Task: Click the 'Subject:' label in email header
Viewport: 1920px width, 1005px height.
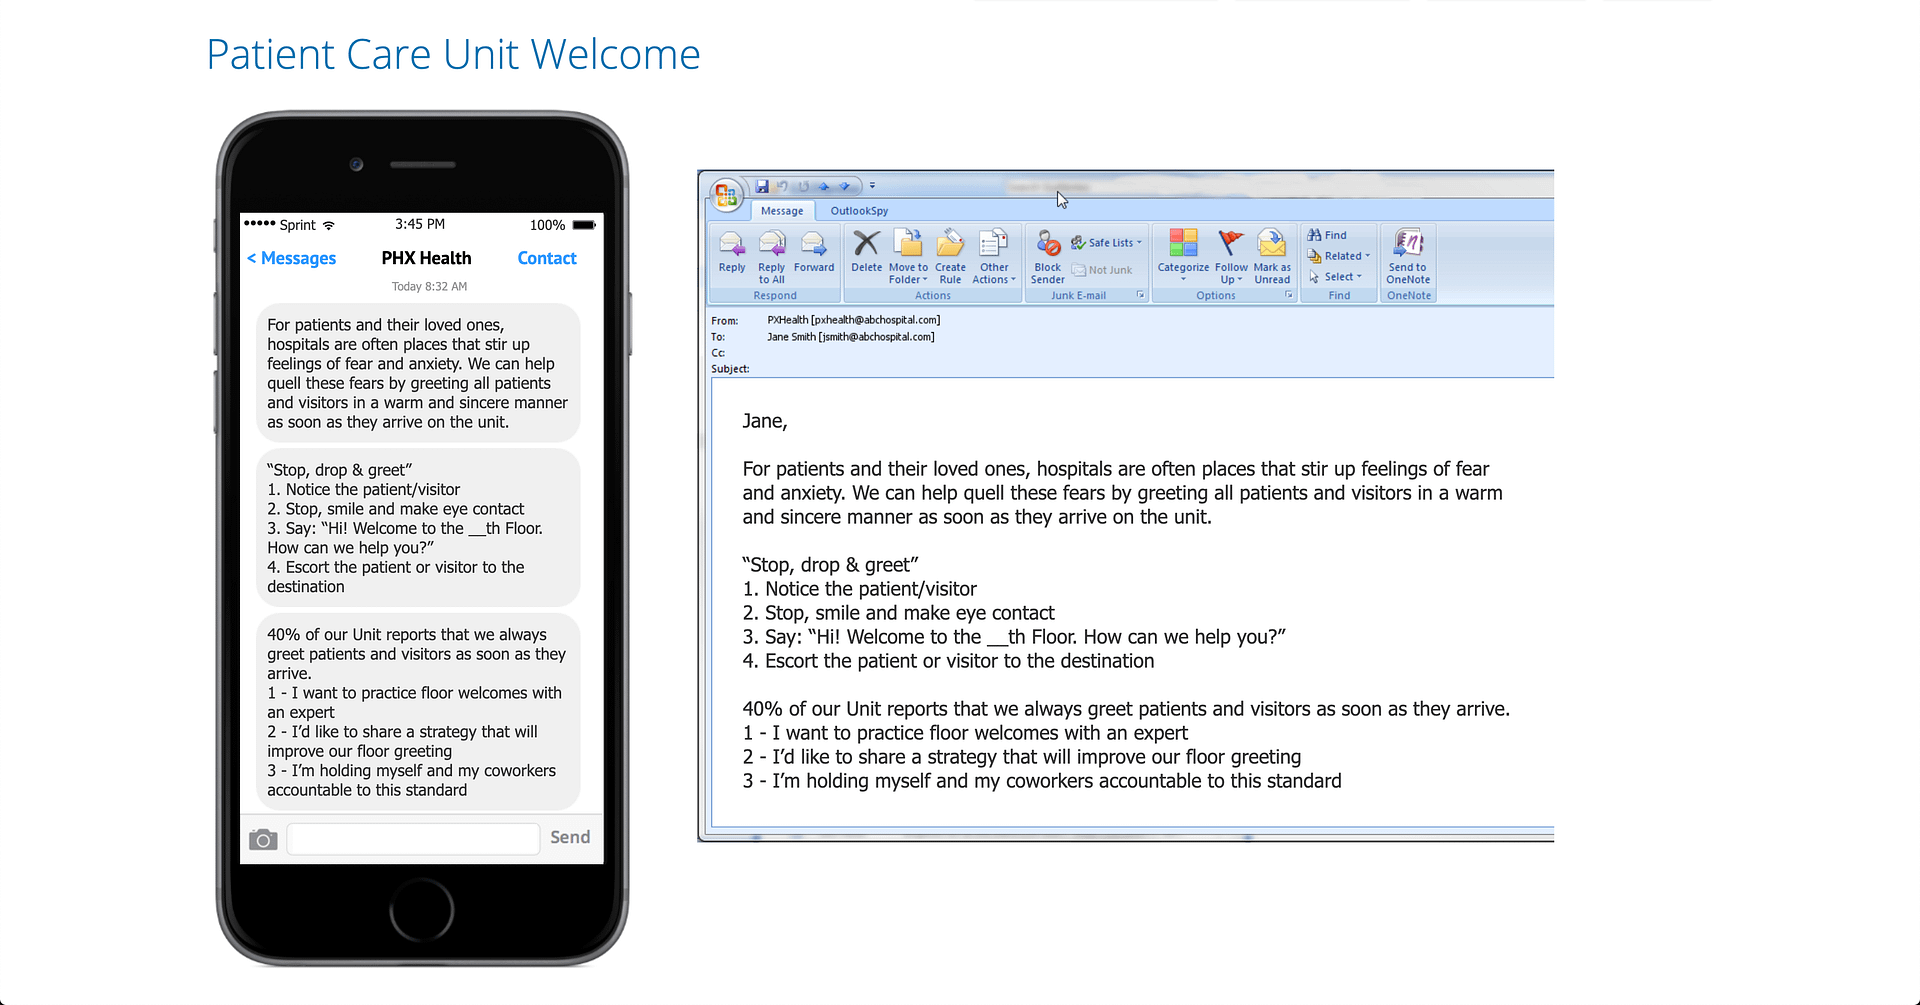Action: [730, 369]
